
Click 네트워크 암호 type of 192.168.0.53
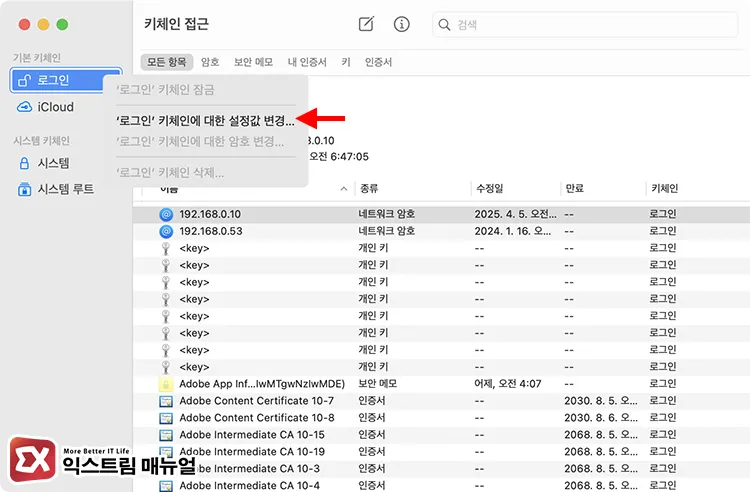point(386,231)
